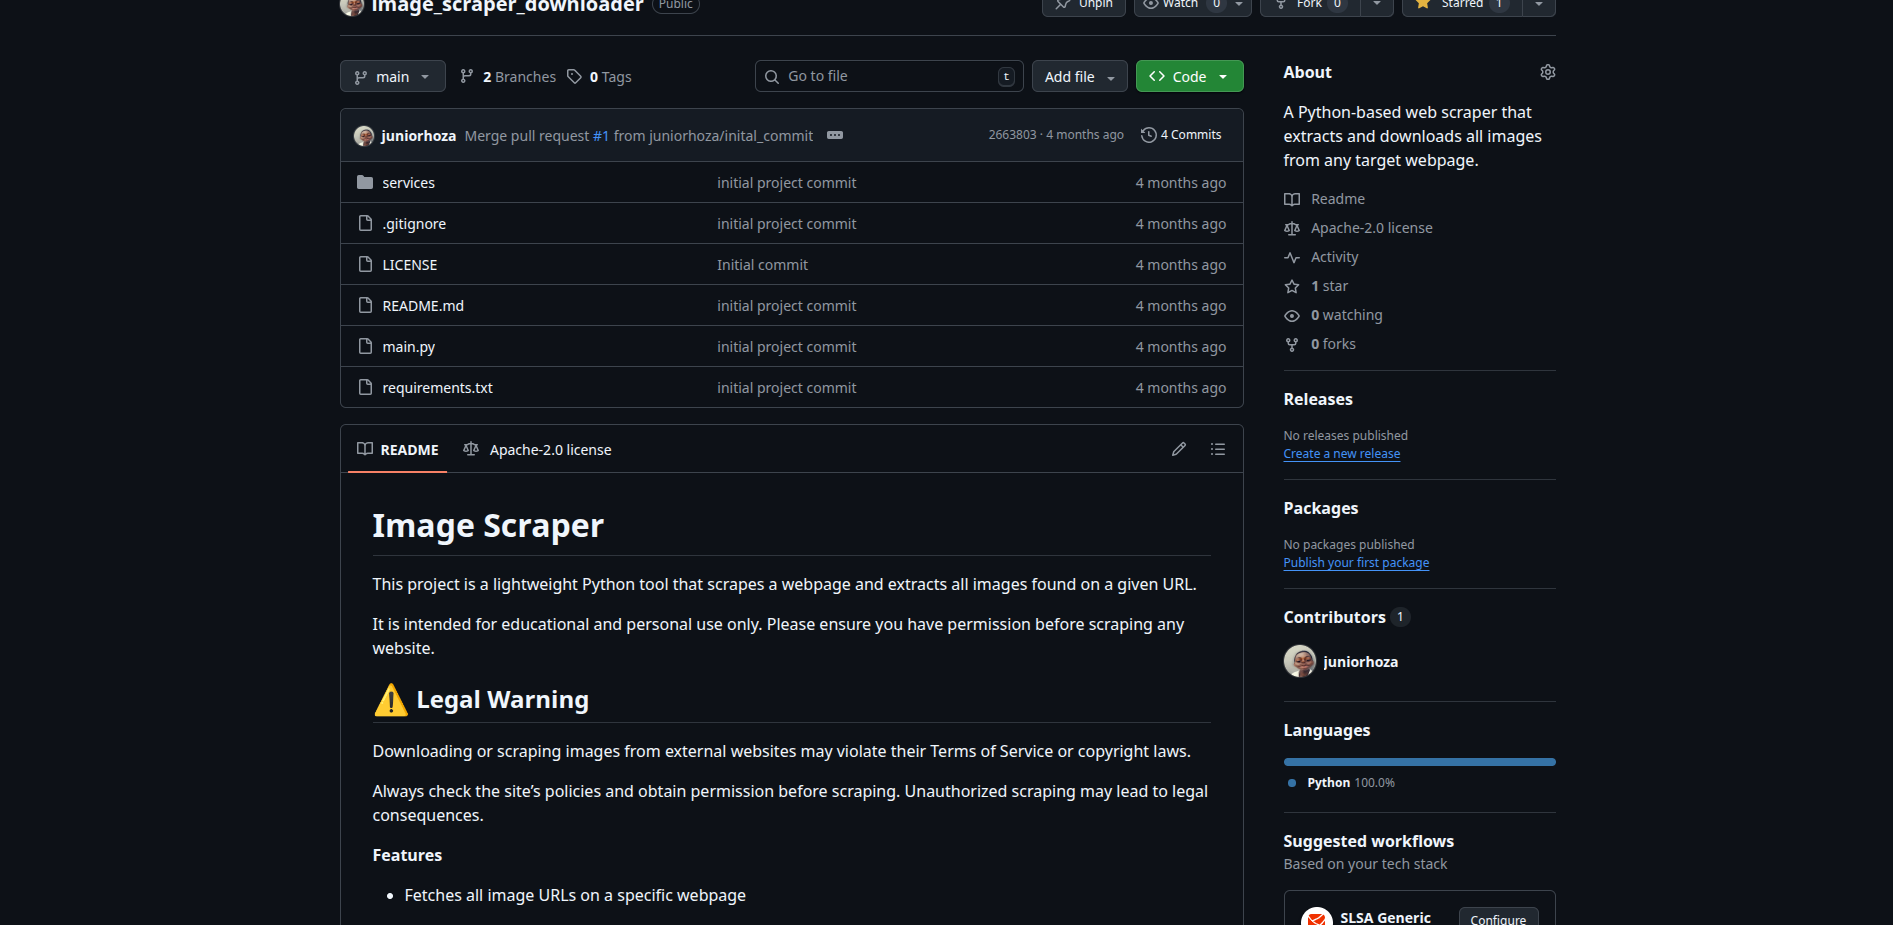This screenshot has height=925, width=1893.
Task: Open the README outline list icon
Action: (x=1217, y=449)
